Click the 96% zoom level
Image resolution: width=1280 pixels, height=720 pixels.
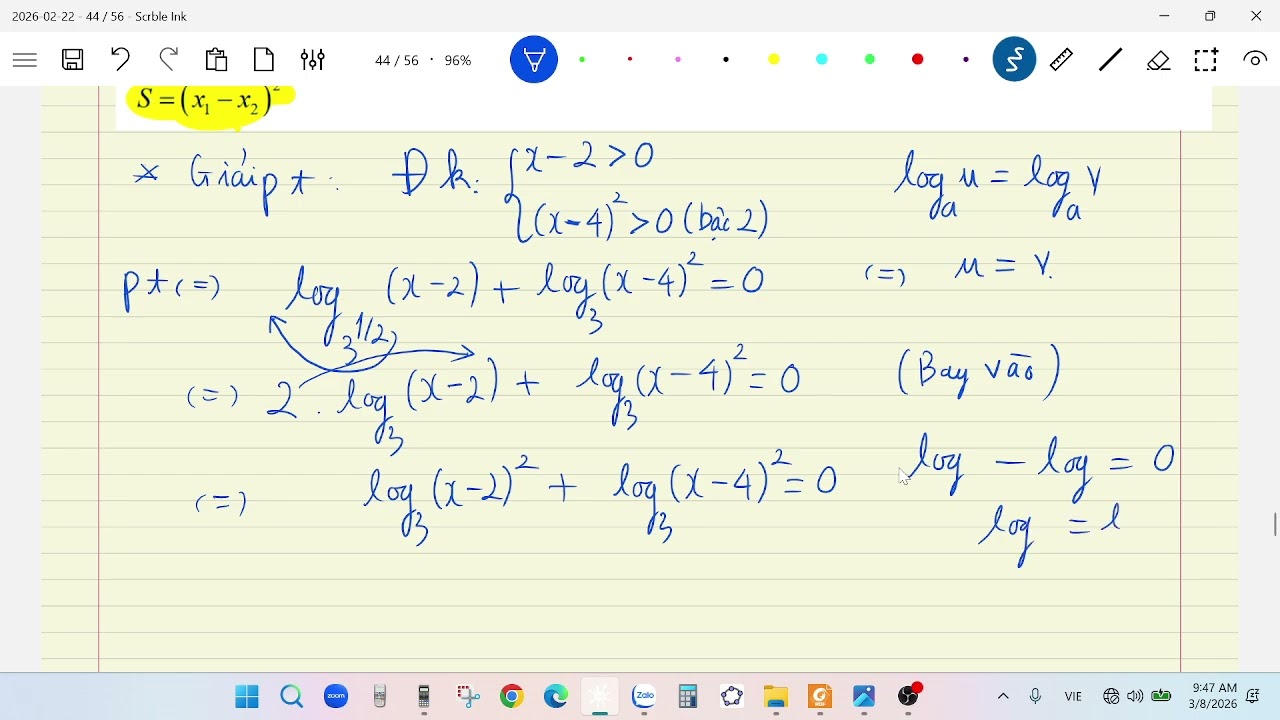pos(458,61)
